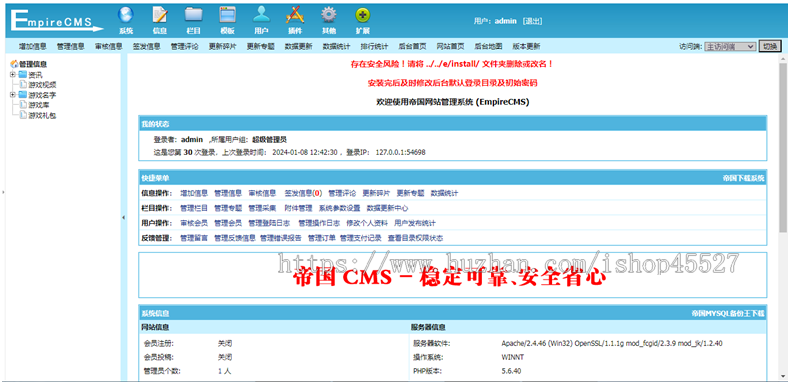
Task: Open the 系统参数设置 quick link
Action: [339, 208]
